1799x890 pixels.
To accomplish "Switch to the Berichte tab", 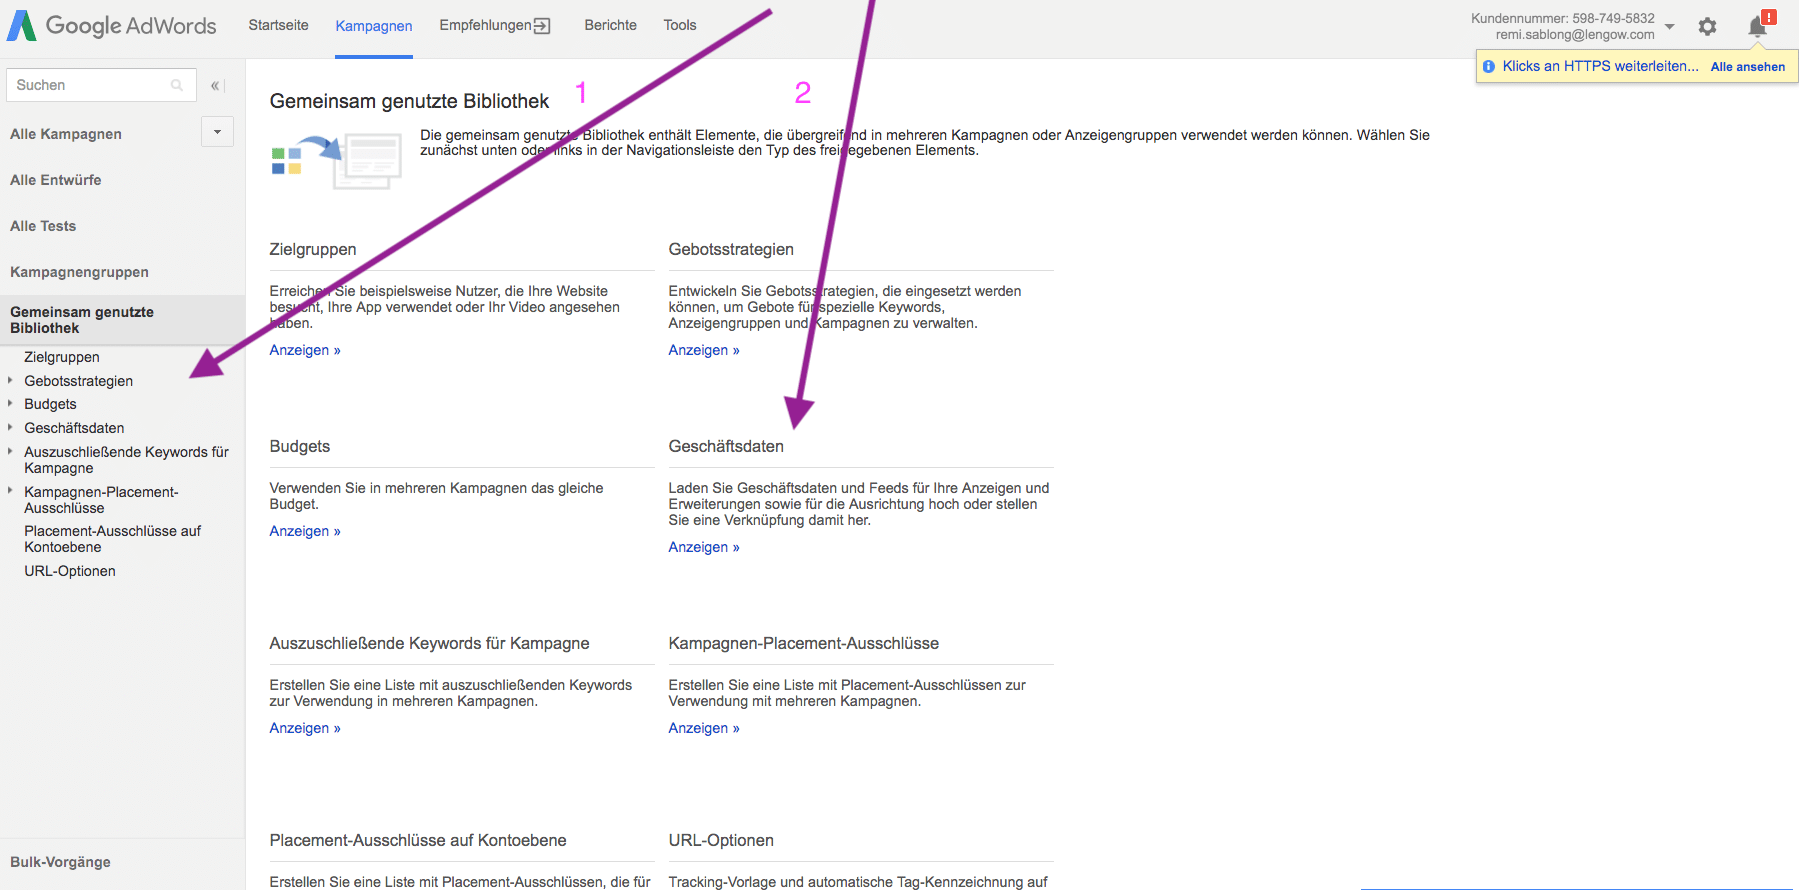I will click(x=610, y=25).
